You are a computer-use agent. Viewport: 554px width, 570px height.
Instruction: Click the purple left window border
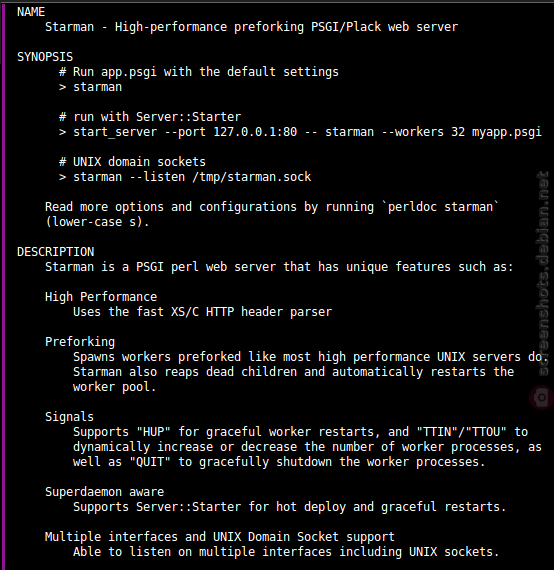pos(3,285)
